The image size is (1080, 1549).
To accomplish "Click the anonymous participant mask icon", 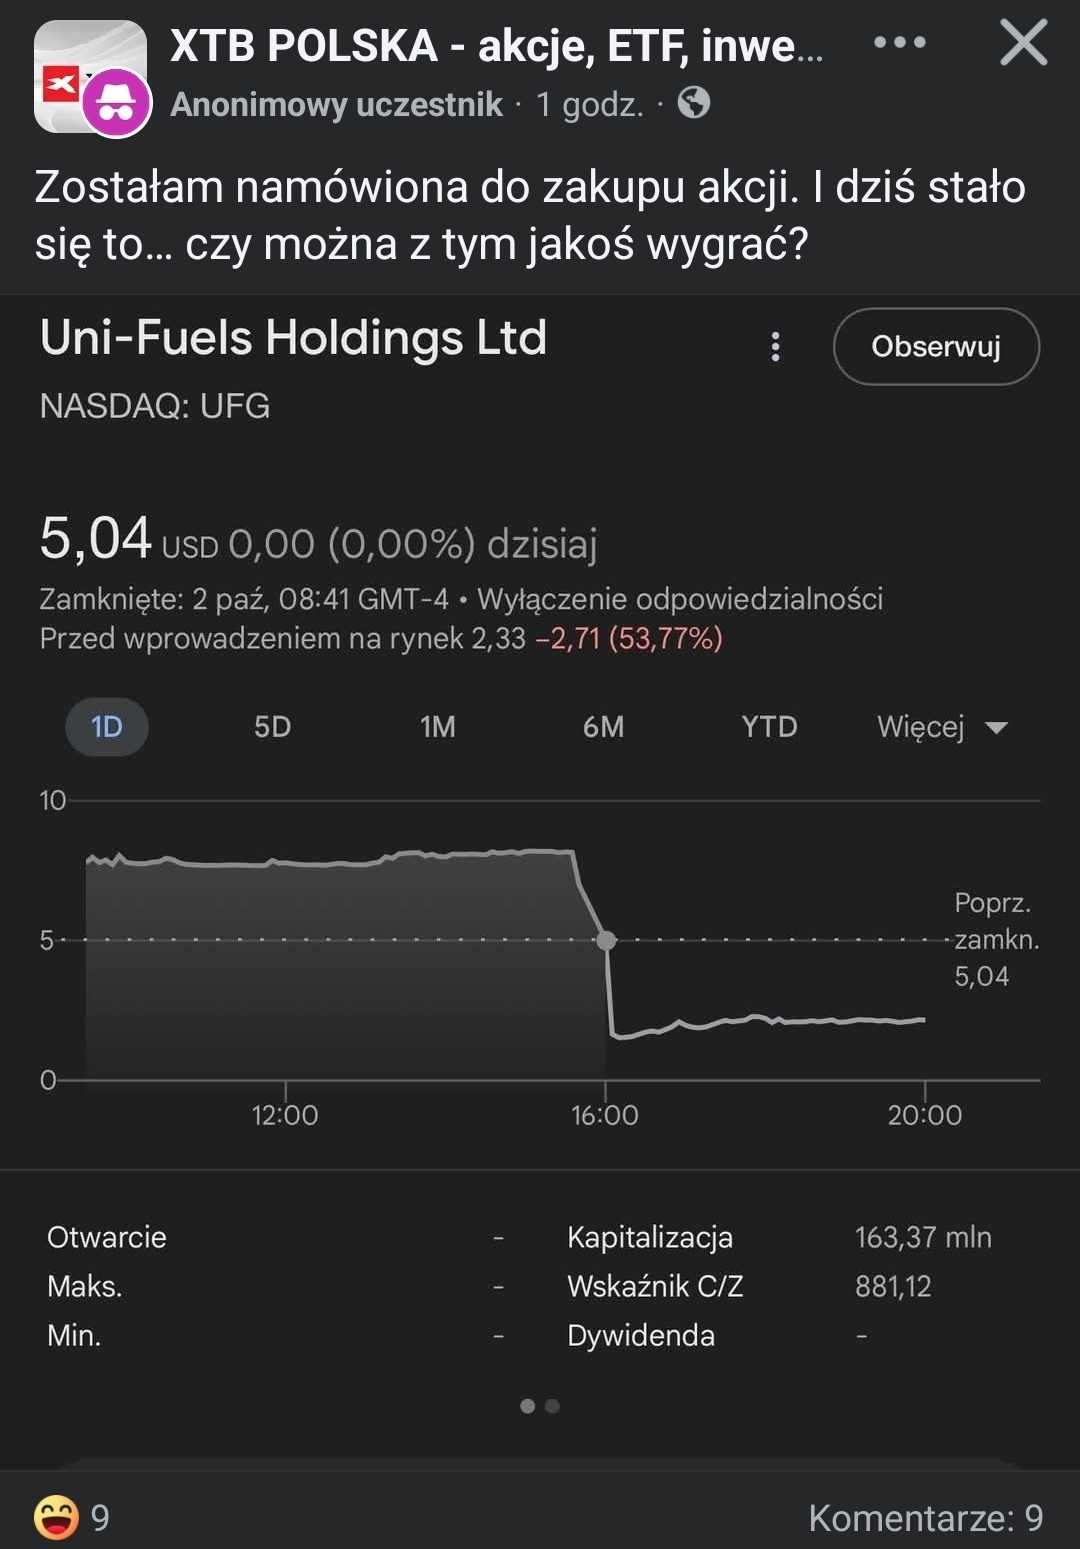I will [x=117, y=103].
